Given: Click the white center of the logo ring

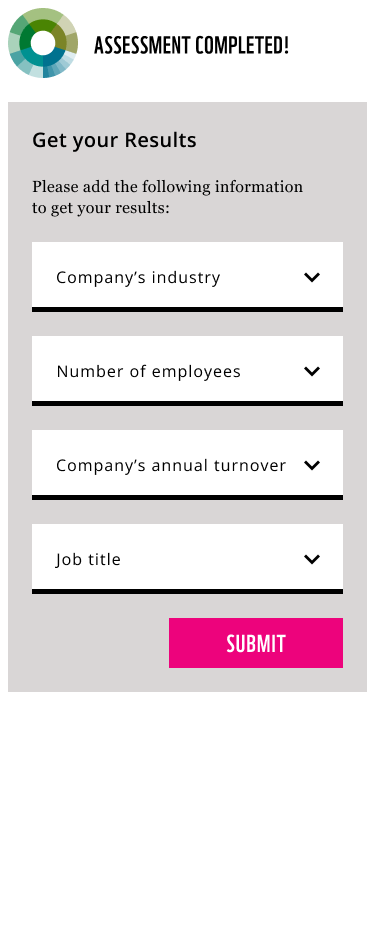Looking at the screenshot, I should point(43,43).
